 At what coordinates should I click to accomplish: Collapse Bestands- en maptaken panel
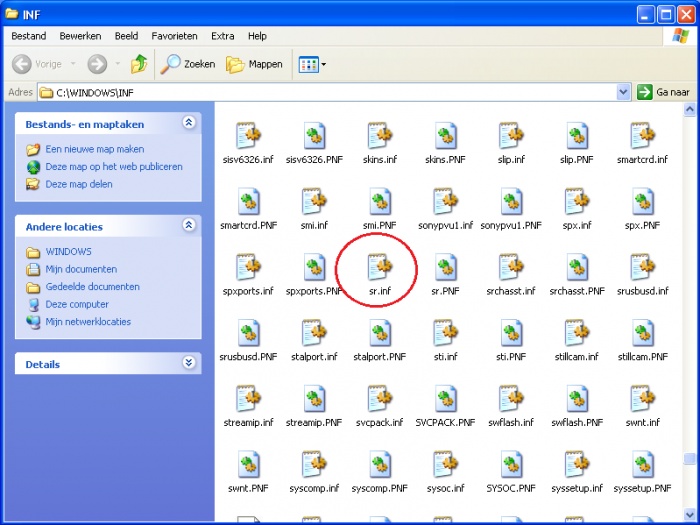[x=189, y=122]
